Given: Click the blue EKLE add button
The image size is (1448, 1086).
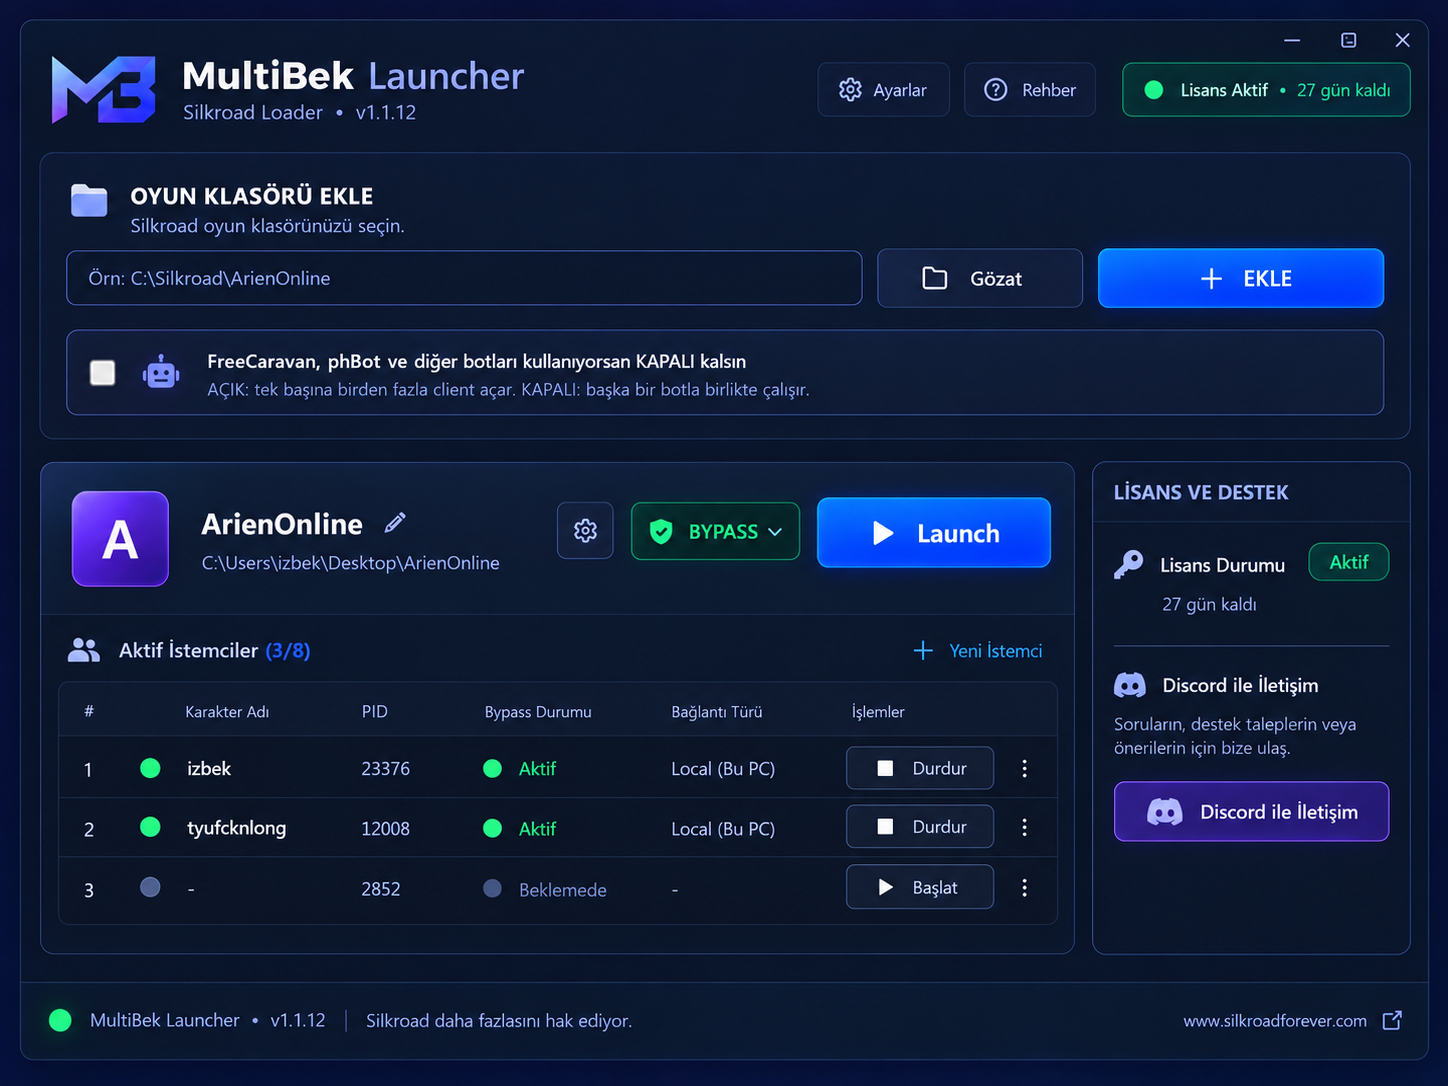Looking at the screenshot, I should (1241, 278).
